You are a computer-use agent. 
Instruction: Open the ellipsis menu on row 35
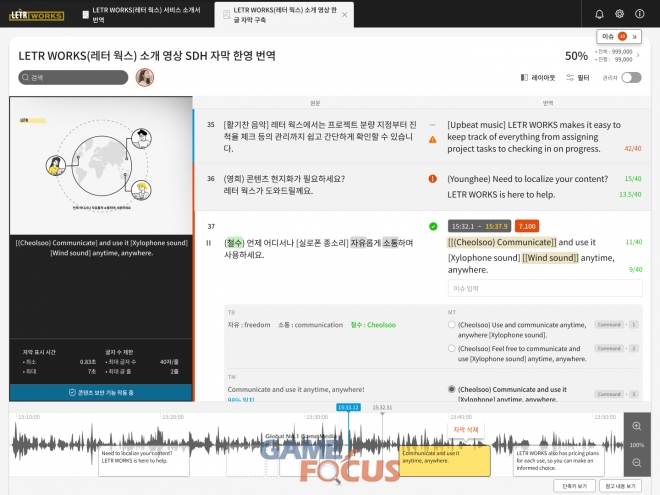tap(432, 125)
